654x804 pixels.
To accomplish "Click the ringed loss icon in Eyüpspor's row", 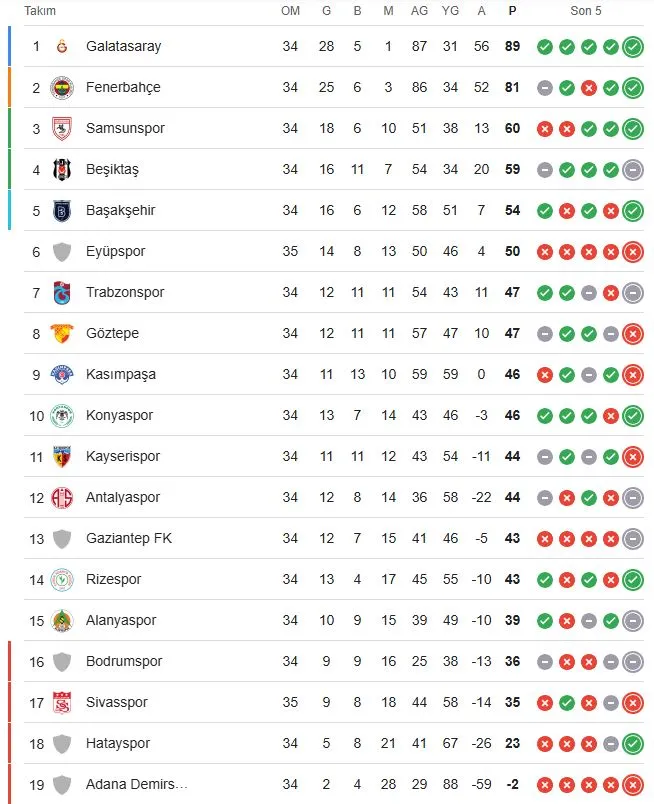I will 632,252.
